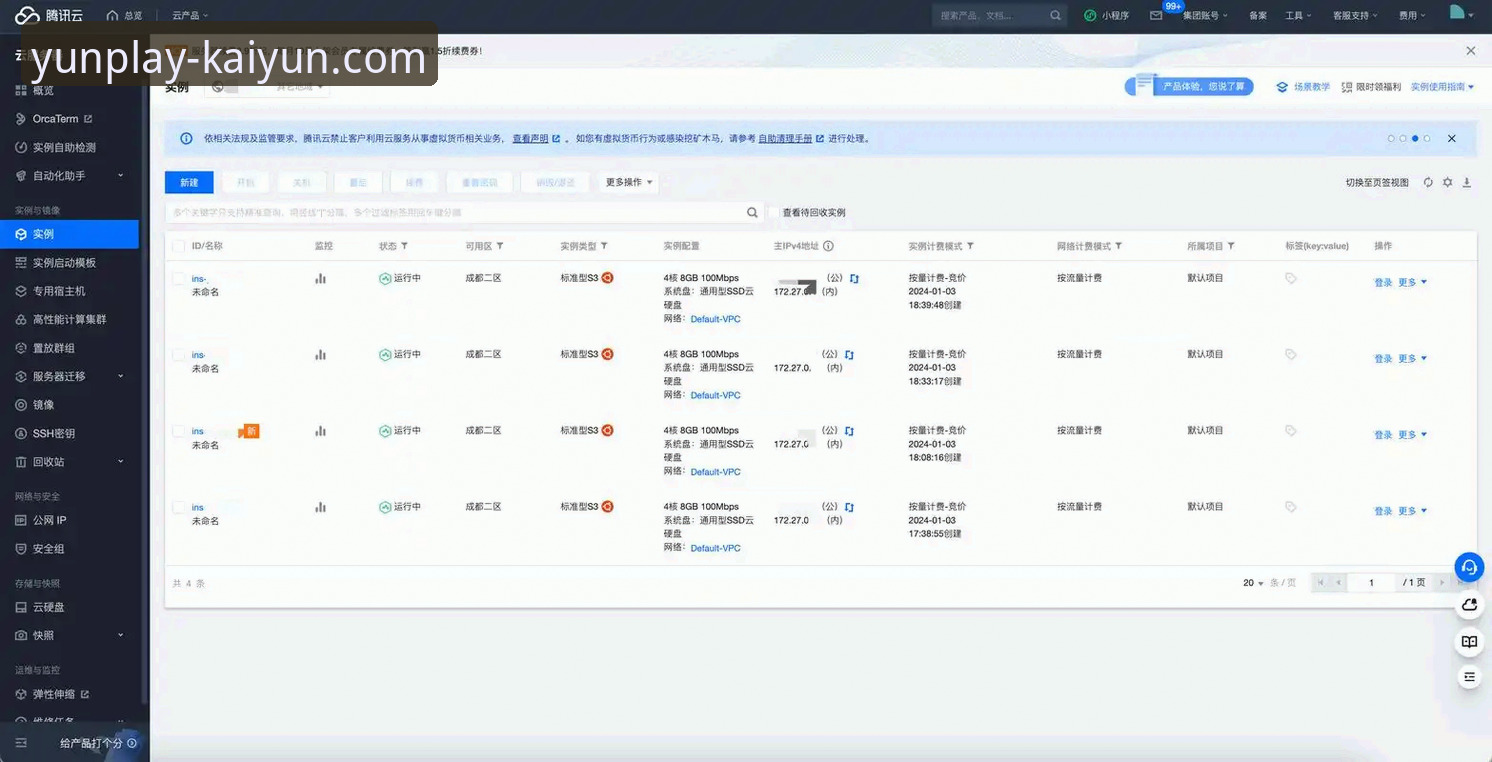The image size is (1492, 762).
Task: Toggle the select-all checkbox in table header
Action: click(x=178, y=246)
